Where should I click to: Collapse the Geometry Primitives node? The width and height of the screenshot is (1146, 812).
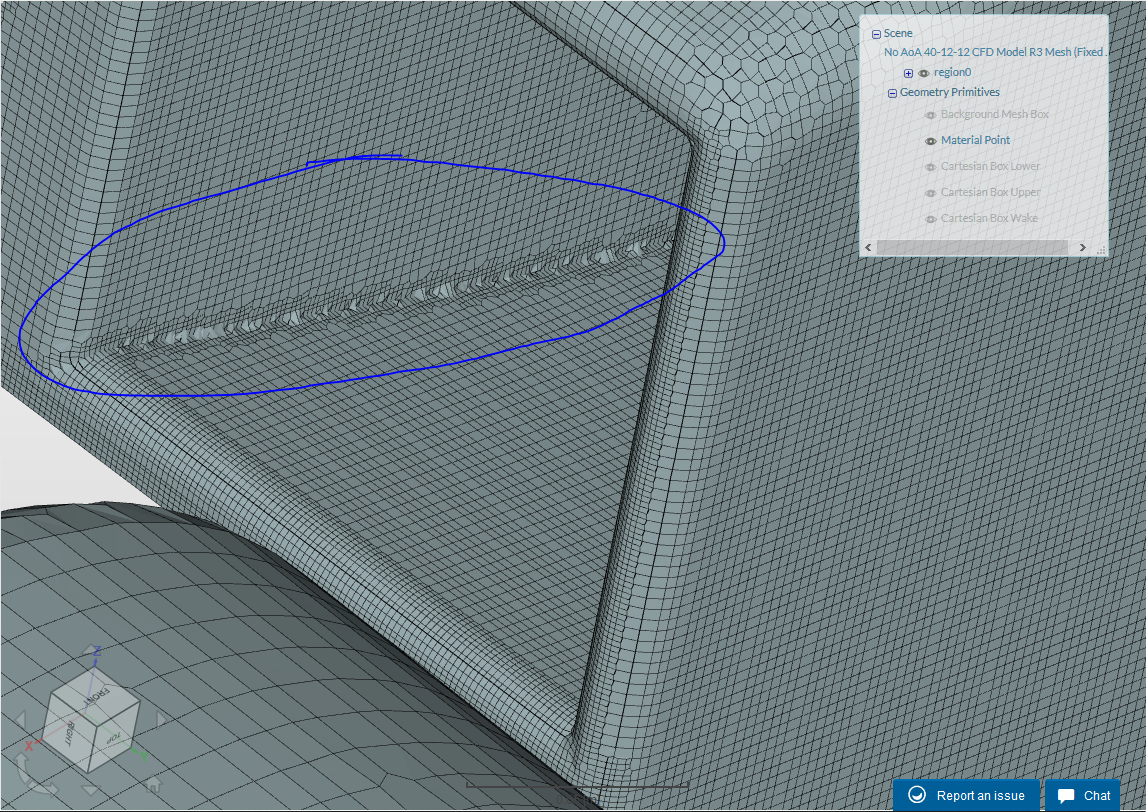(892, 94)
